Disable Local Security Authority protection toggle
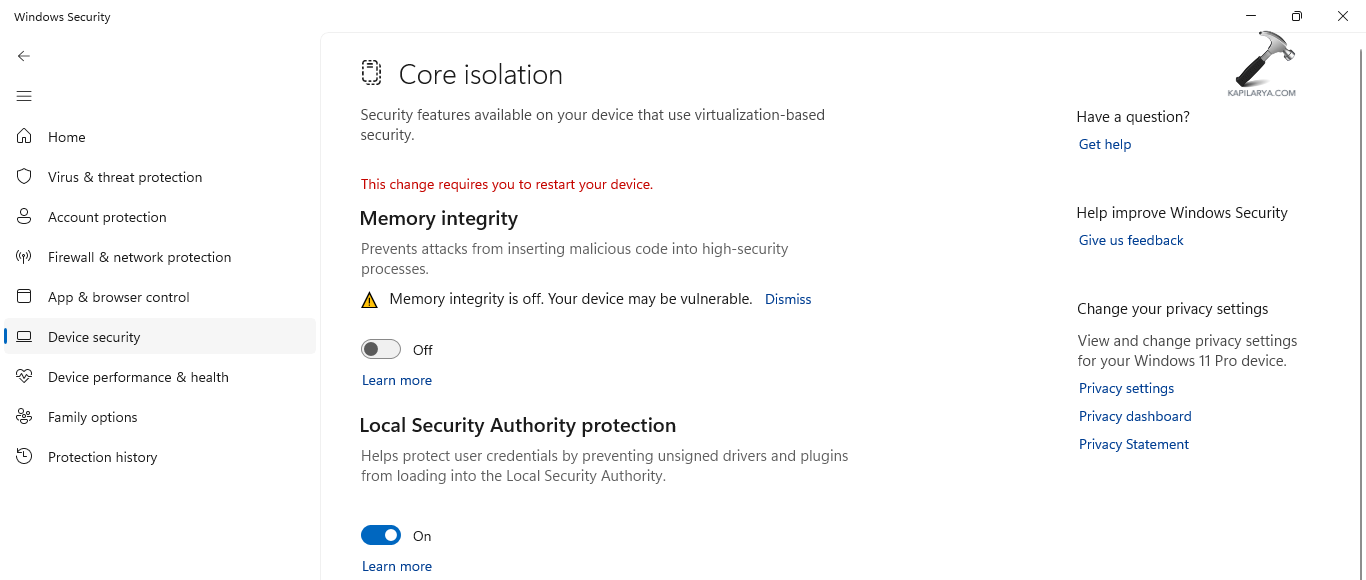This screenshot has height=580, width=1366. coord(381,535)
